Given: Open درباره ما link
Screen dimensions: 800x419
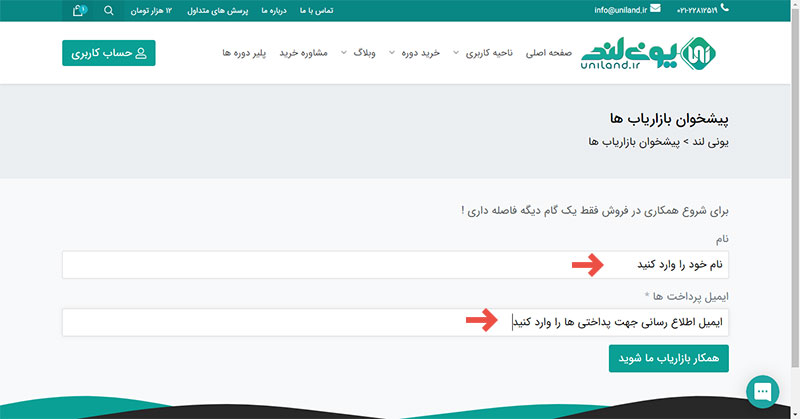Looking at the screenshot, I should pos(274,11).
